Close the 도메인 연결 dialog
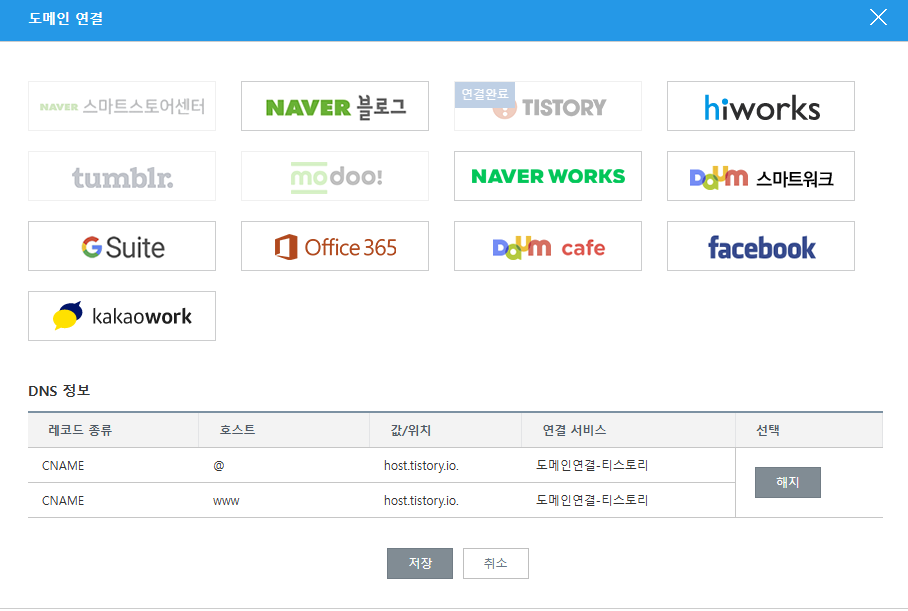 point(878,17)
